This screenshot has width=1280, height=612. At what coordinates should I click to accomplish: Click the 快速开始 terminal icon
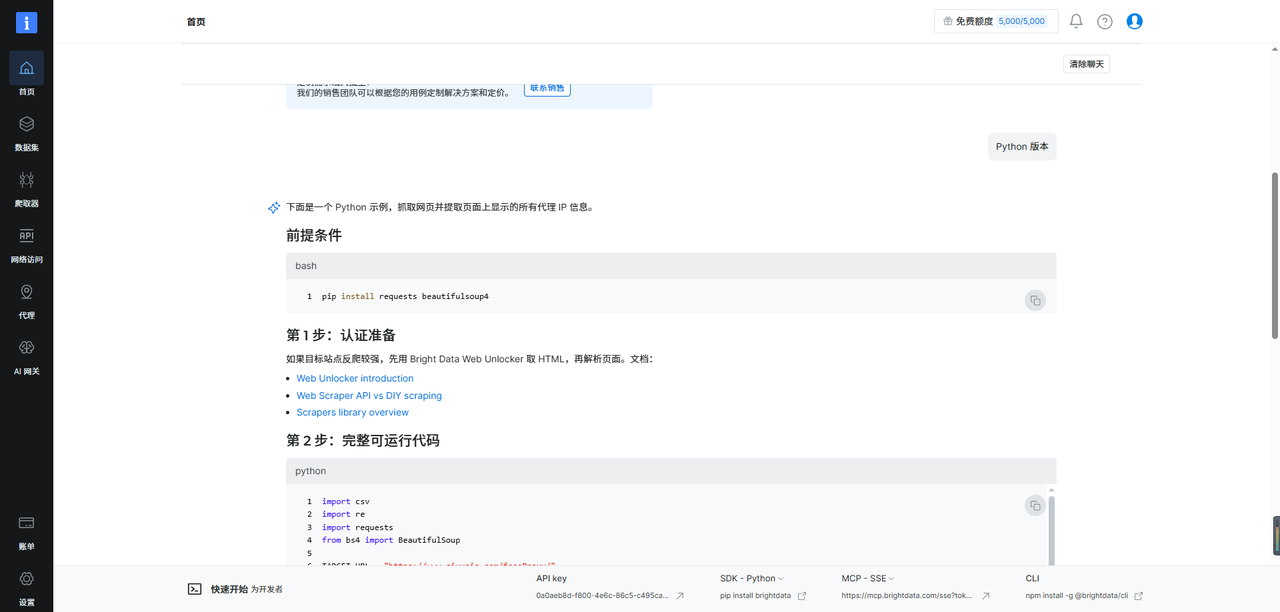click(195, 589)
